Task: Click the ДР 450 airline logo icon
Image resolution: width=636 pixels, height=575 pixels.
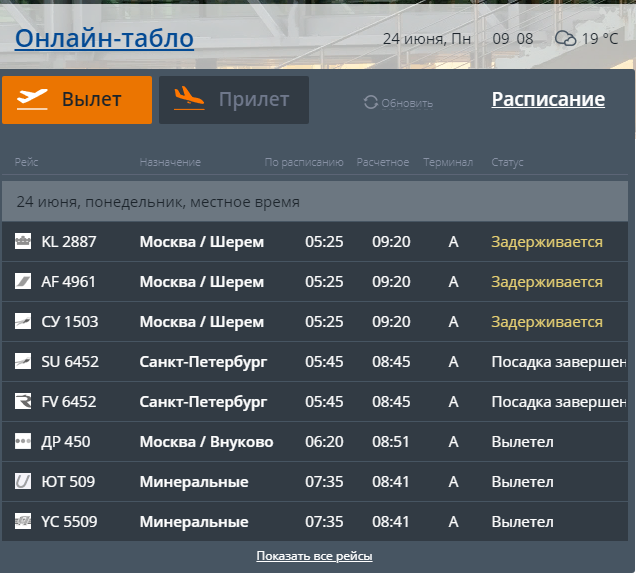Action: [23, 442]
